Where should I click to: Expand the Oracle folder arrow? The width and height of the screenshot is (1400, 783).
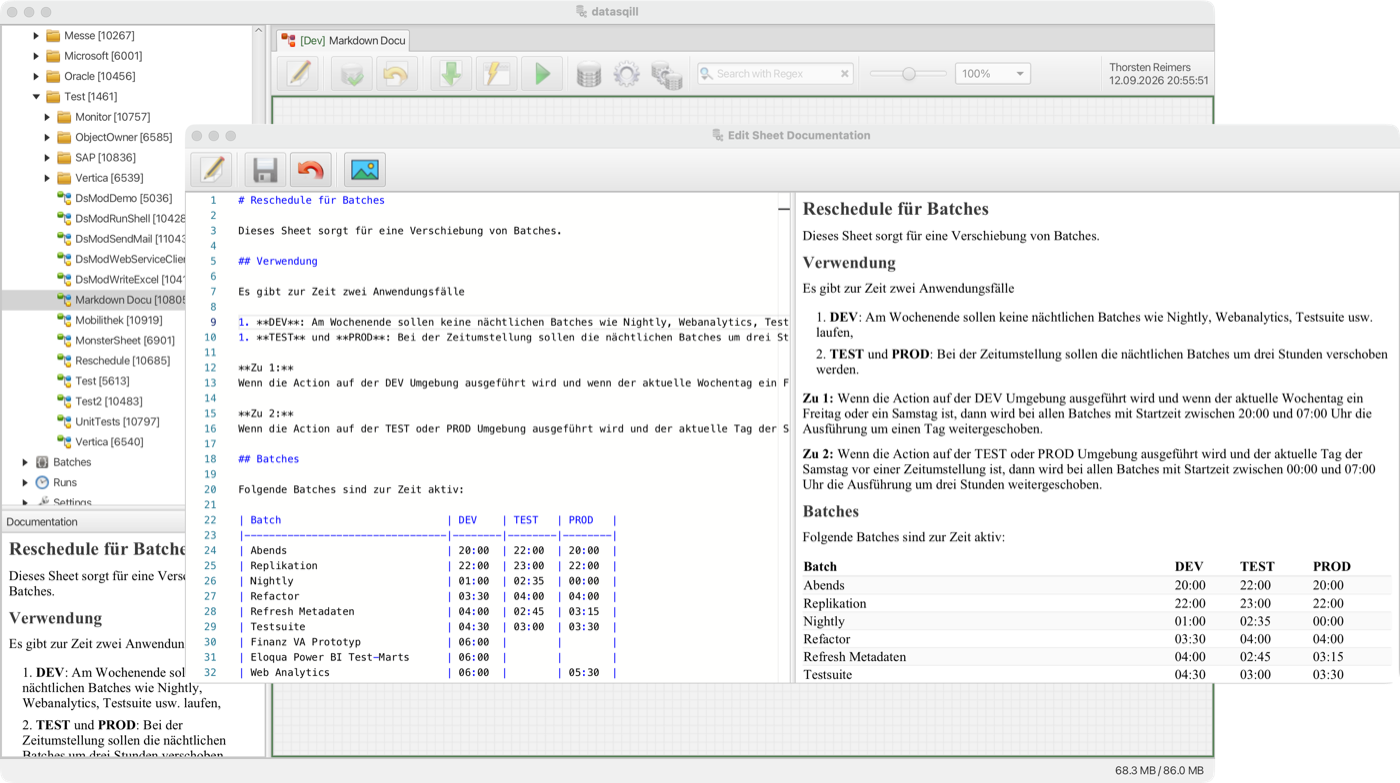click(36, 76)
